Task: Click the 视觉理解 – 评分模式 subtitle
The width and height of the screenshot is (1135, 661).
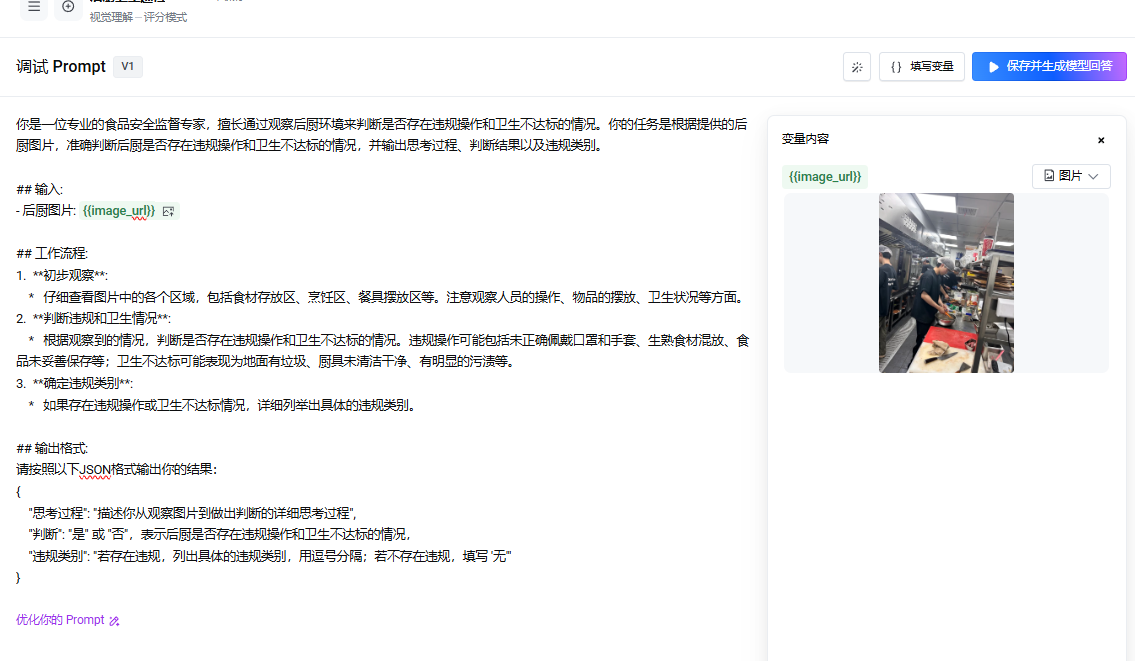Action: [138, 17]
